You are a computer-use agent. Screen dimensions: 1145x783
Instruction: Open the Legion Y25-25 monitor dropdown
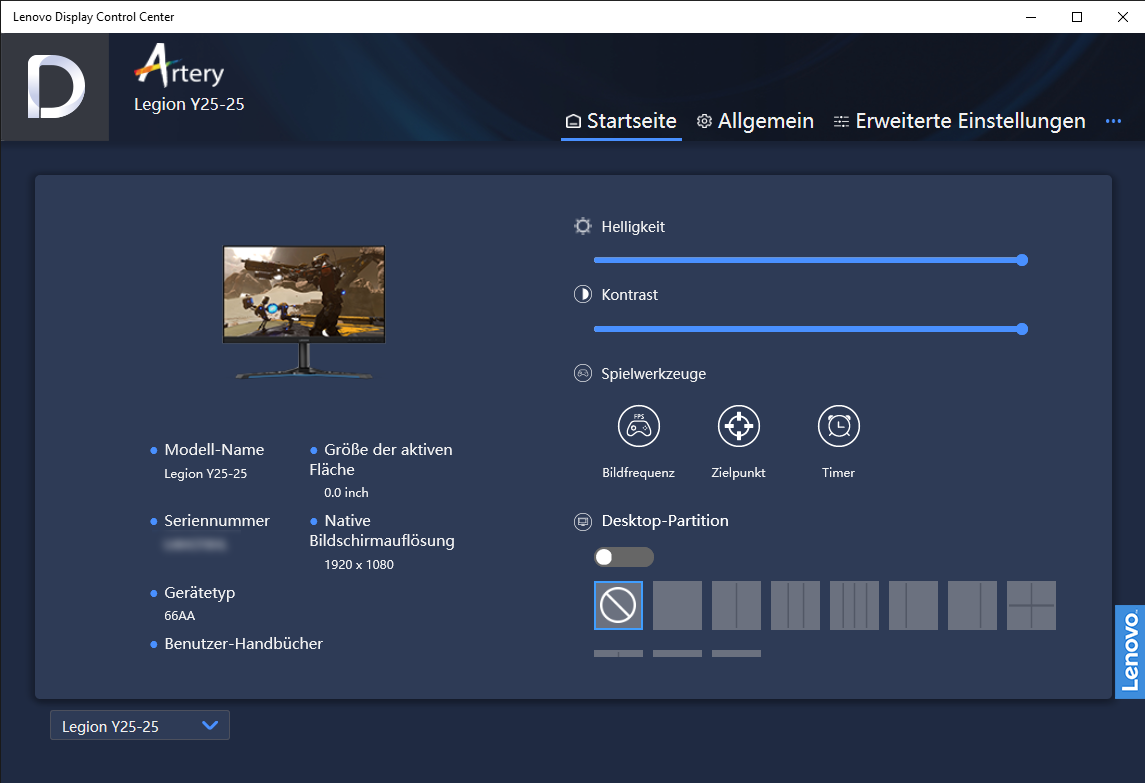tap(140, 726)
